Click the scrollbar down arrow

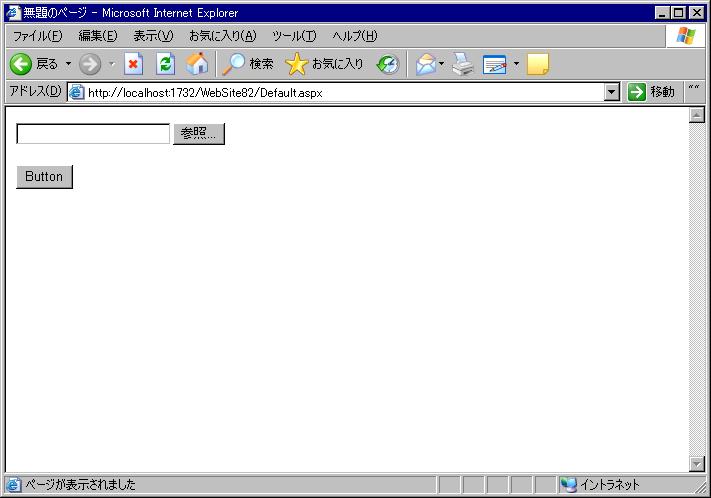click(x=696, y=464)
